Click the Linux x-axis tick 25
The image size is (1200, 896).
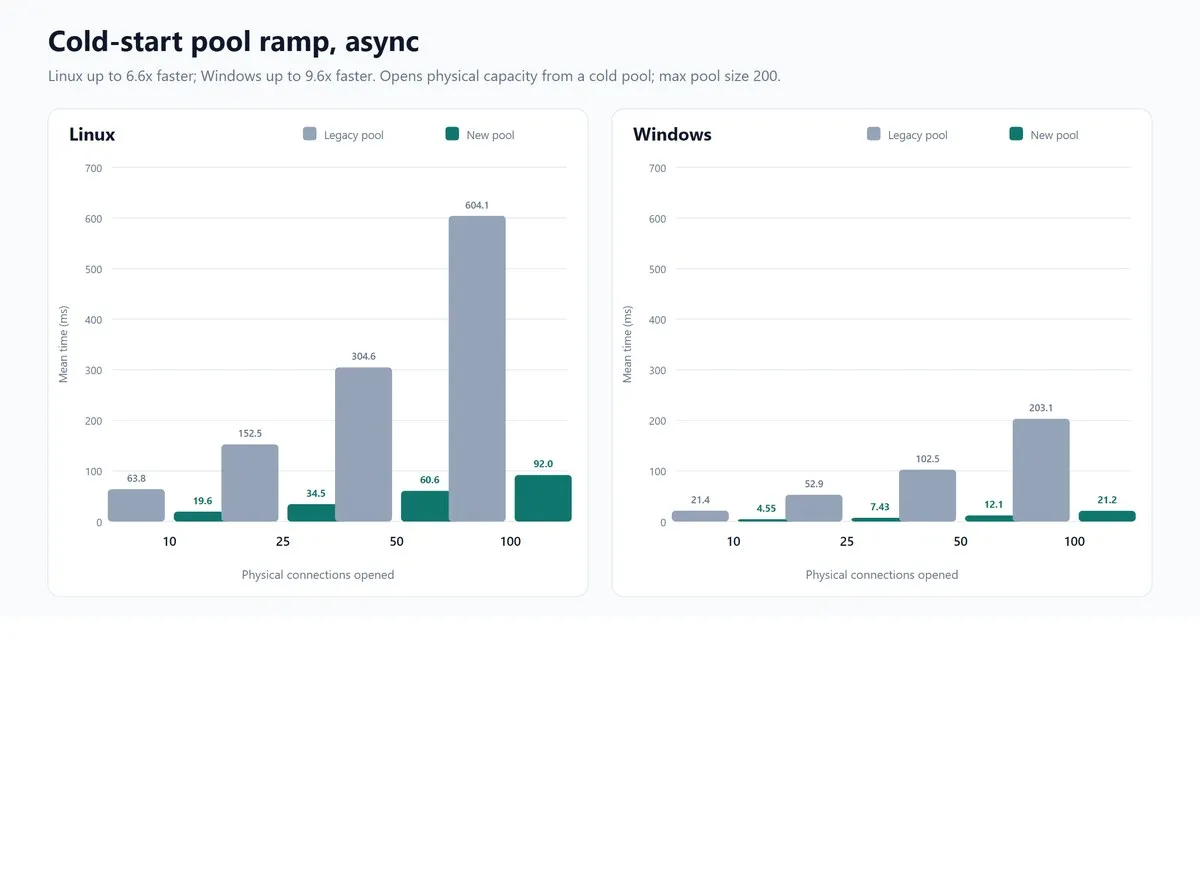pyautogui.click(x=283, y=541)
